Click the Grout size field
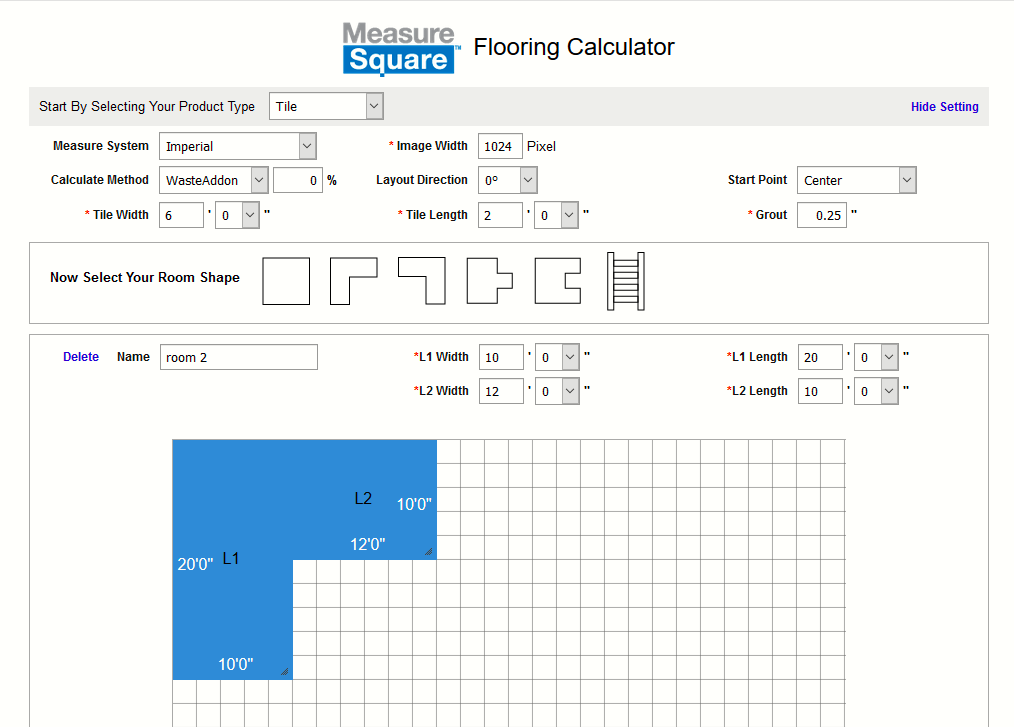 pyautogui.click(x=822, y=215)
